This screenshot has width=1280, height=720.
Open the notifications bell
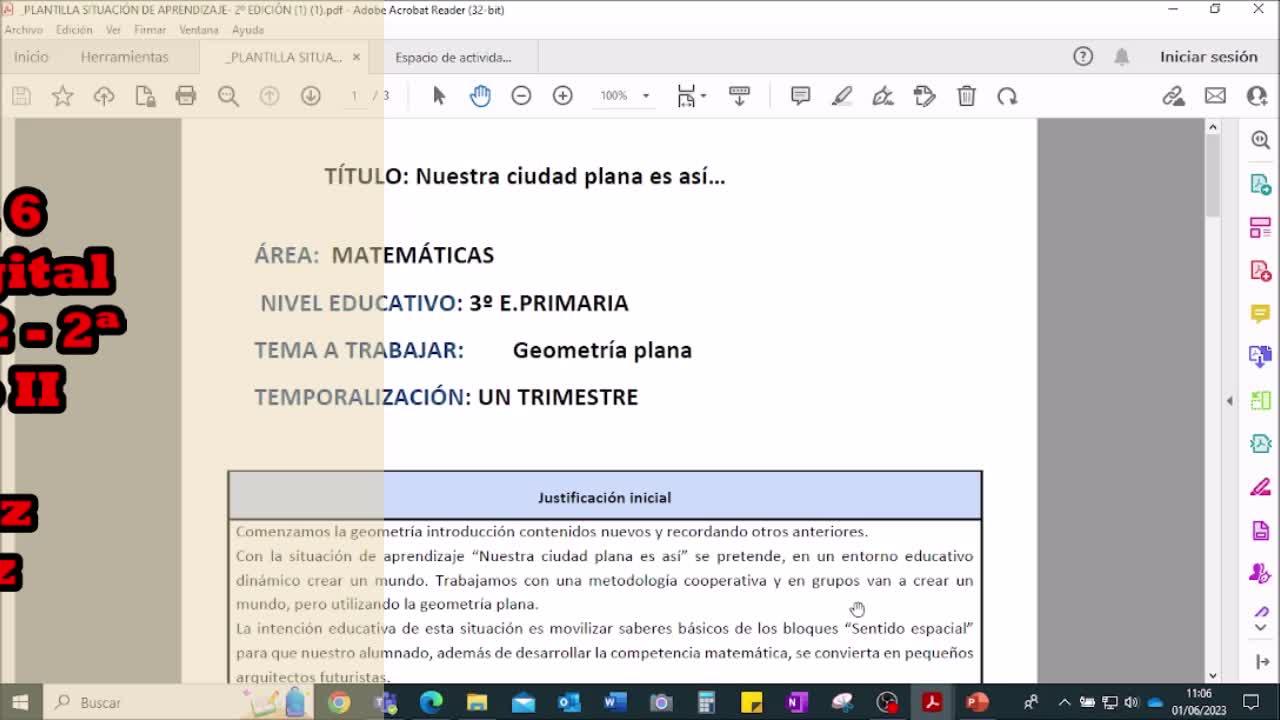pyautogui.click(x=1122, y=57)
